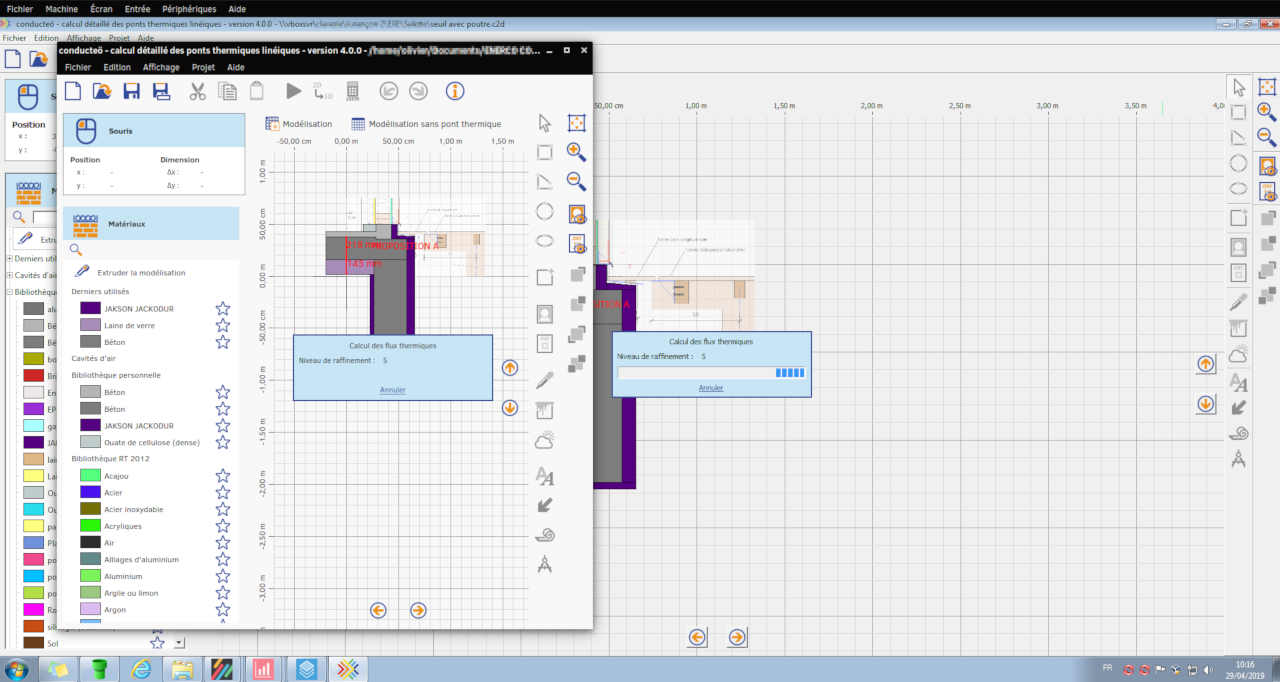This screenshot has width=1280, height=682.
Task: Select the rectangle drawing tool in front window
Action: [545, 152]
